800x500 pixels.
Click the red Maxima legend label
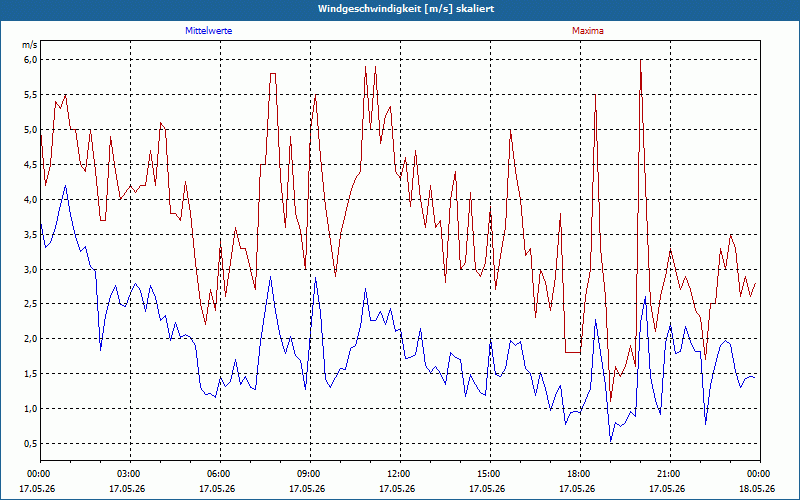[588, 31]
